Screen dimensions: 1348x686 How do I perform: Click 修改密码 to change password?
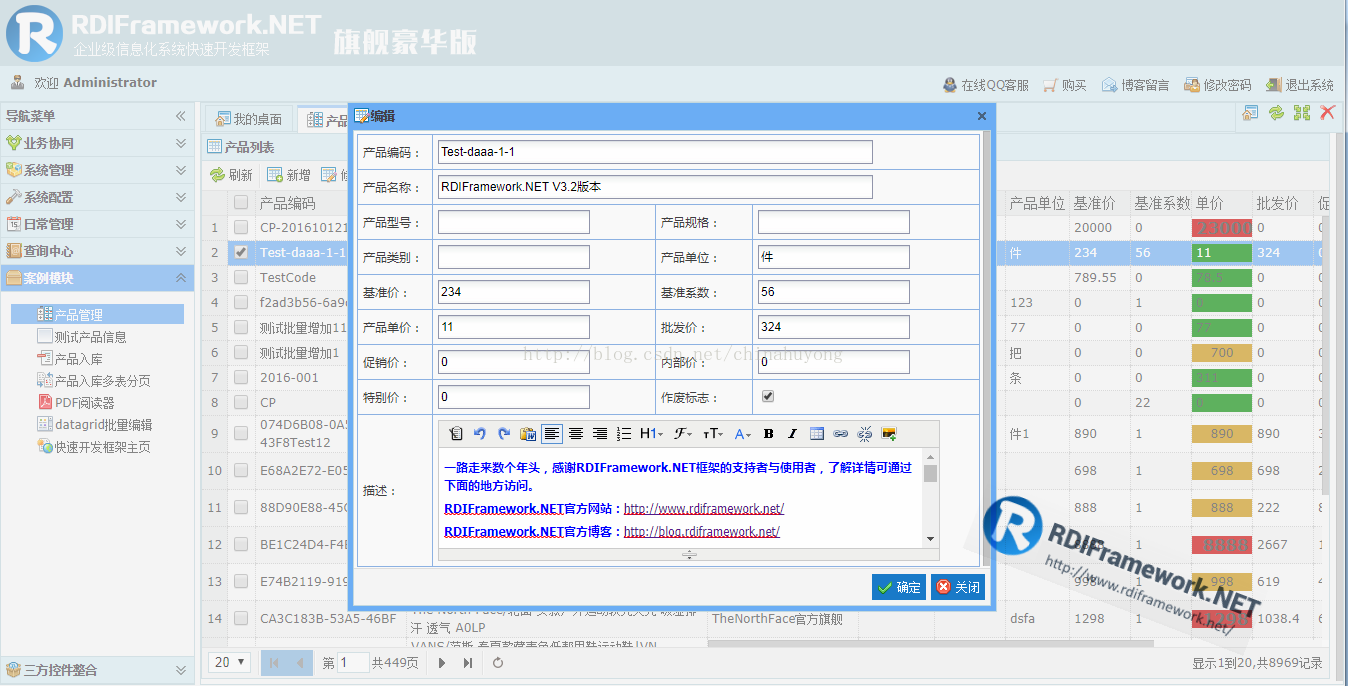[x=1217, y=85]
